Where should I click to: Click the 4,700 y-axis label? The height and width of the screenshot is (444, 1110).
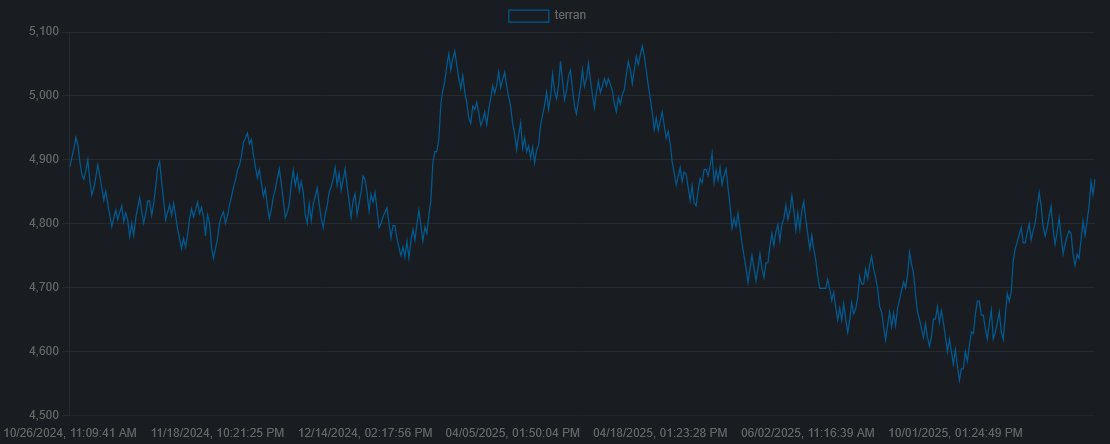tap(44, 288)
